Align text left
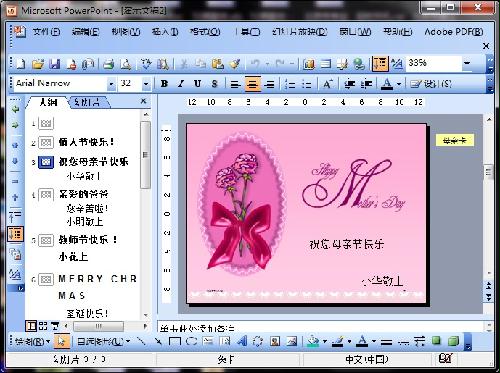Screen dimensions: 500x373 click(235, 84)
